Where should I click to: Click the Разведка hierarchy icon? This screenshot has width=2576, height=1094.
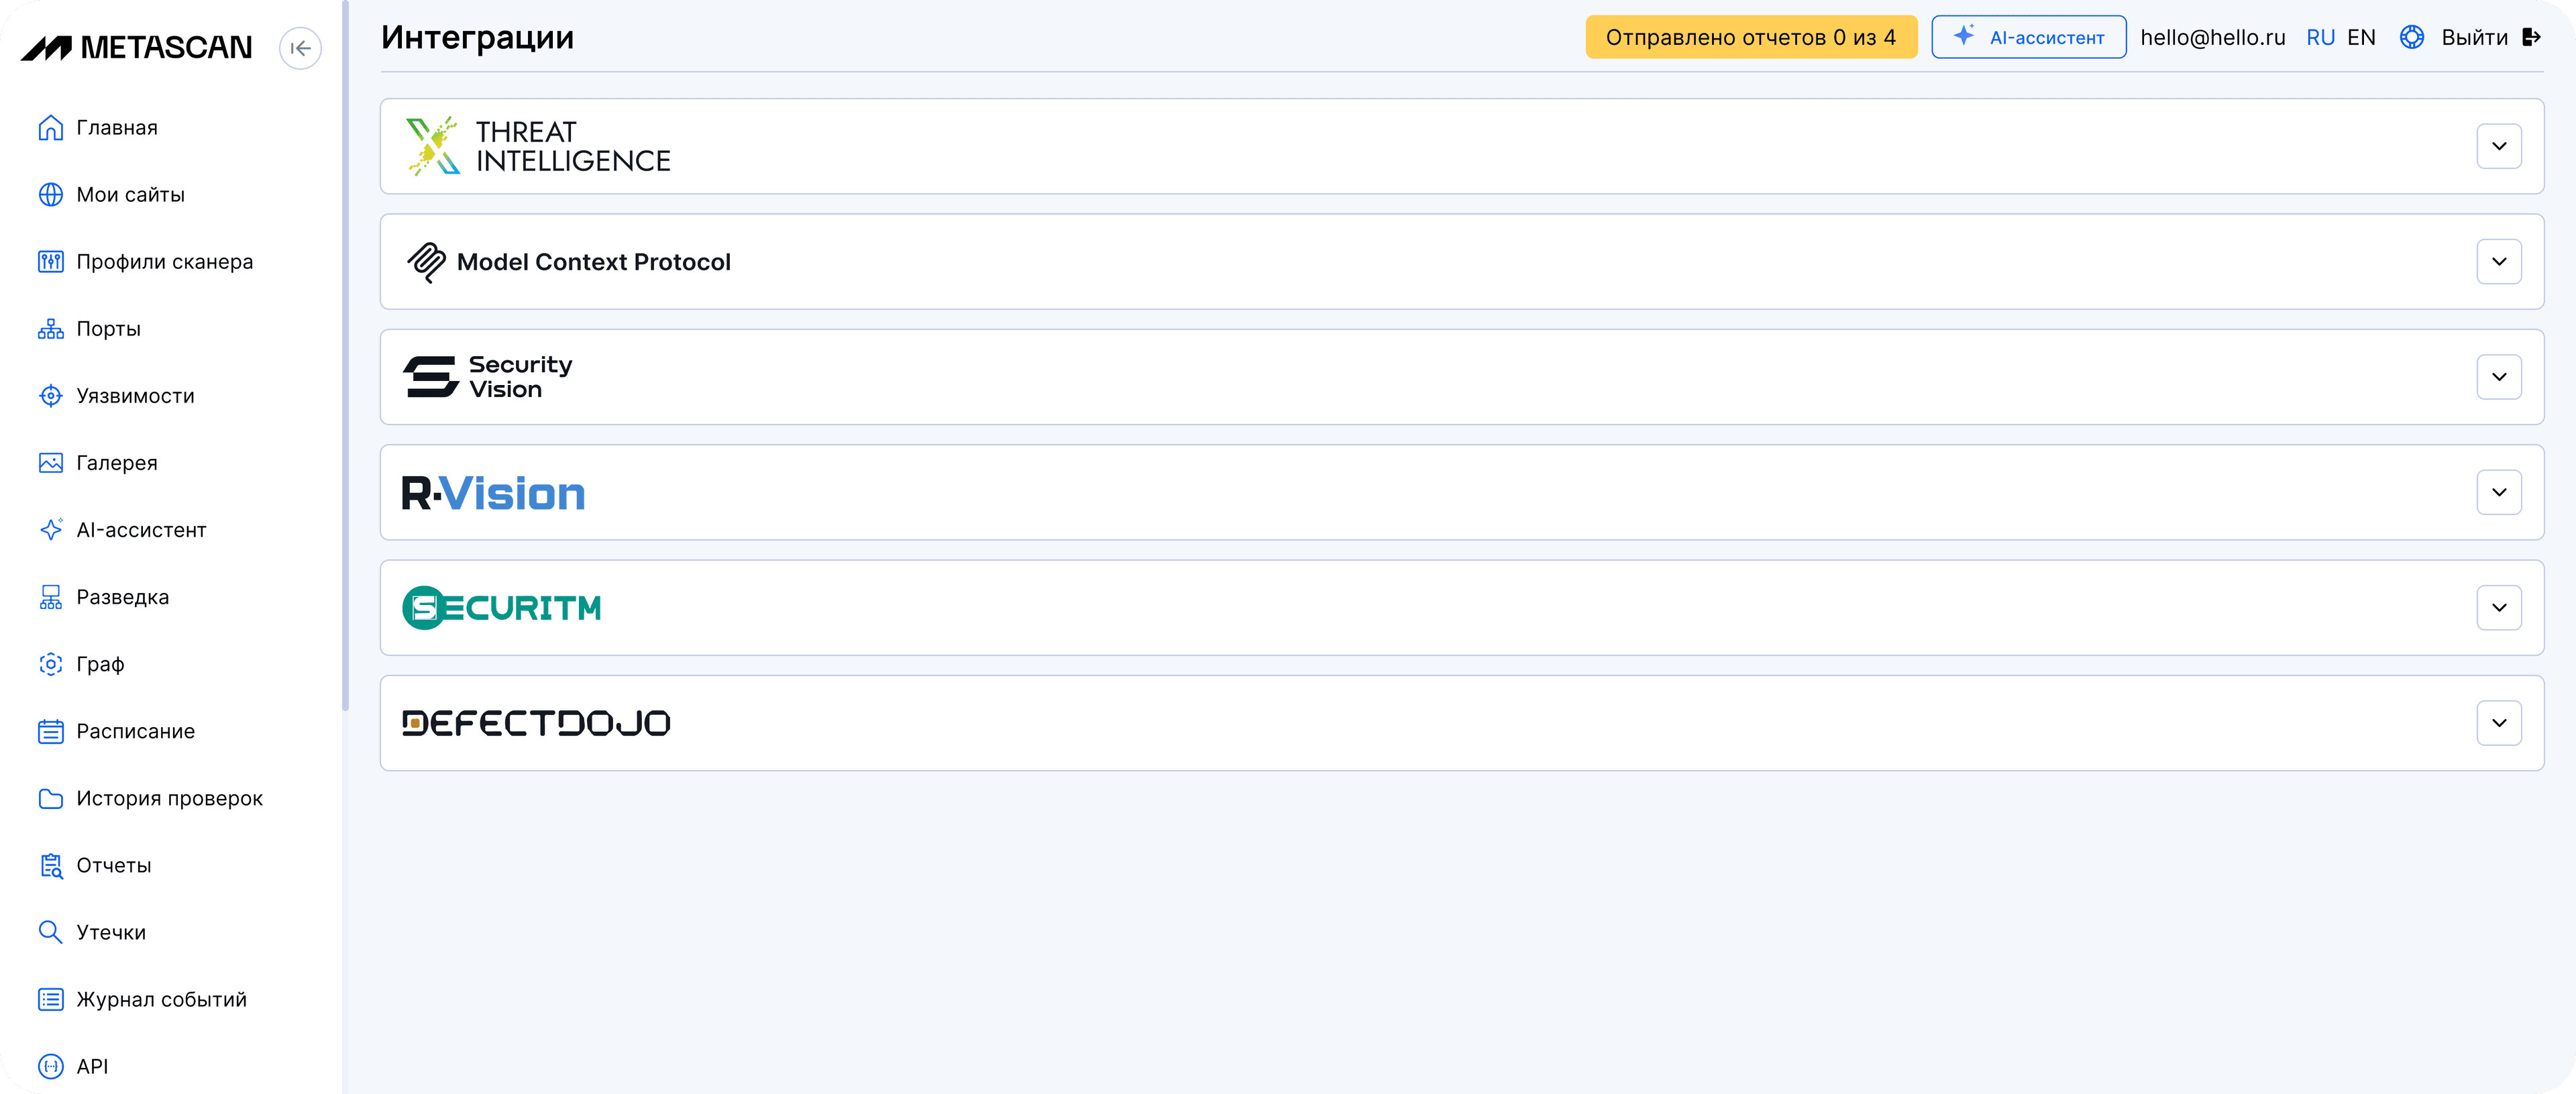pyautogui.click(x=51, y=597)
